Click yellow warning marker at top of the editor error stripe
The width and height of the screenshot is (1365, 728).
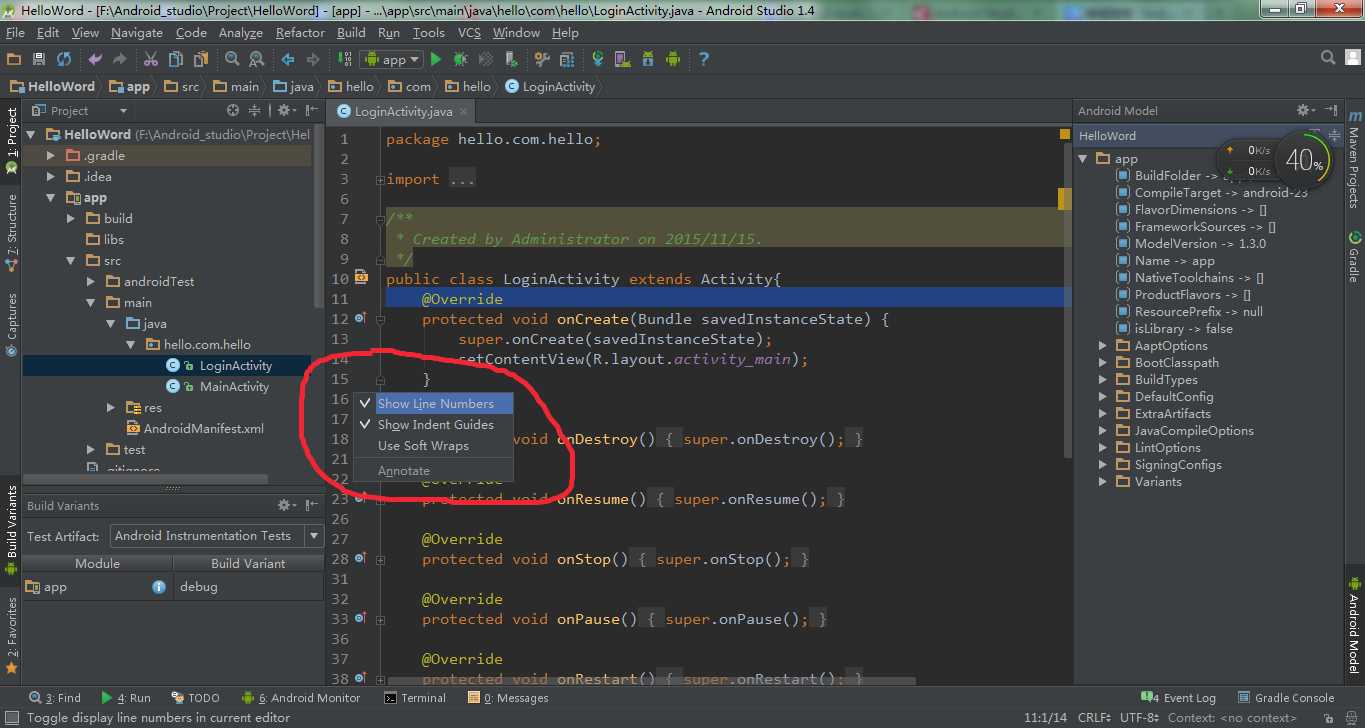coord(1064,134)
